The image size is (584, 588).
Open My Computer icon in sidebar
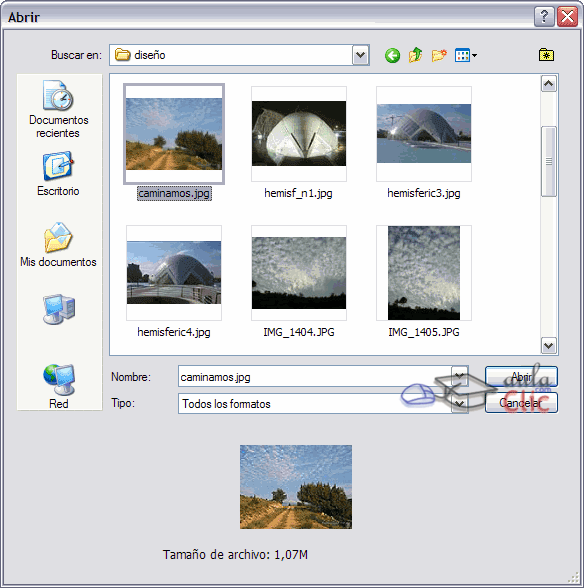tap(59, 309)
